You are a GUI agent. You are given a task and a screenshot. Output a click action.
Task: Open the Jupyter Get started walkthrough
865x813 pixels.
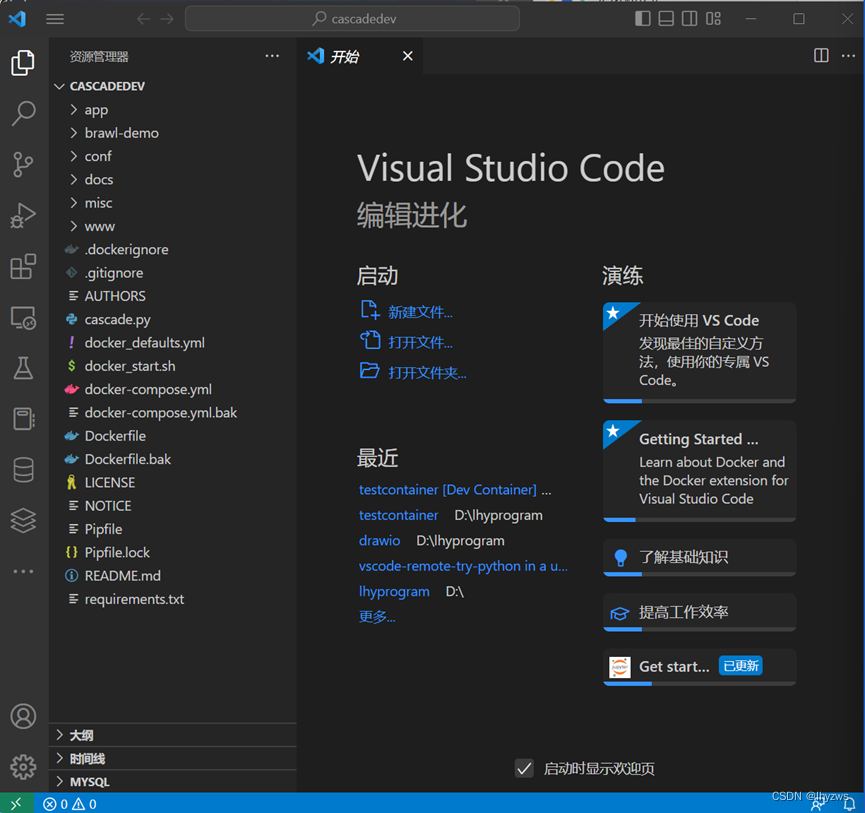click(x=699, y=667)
